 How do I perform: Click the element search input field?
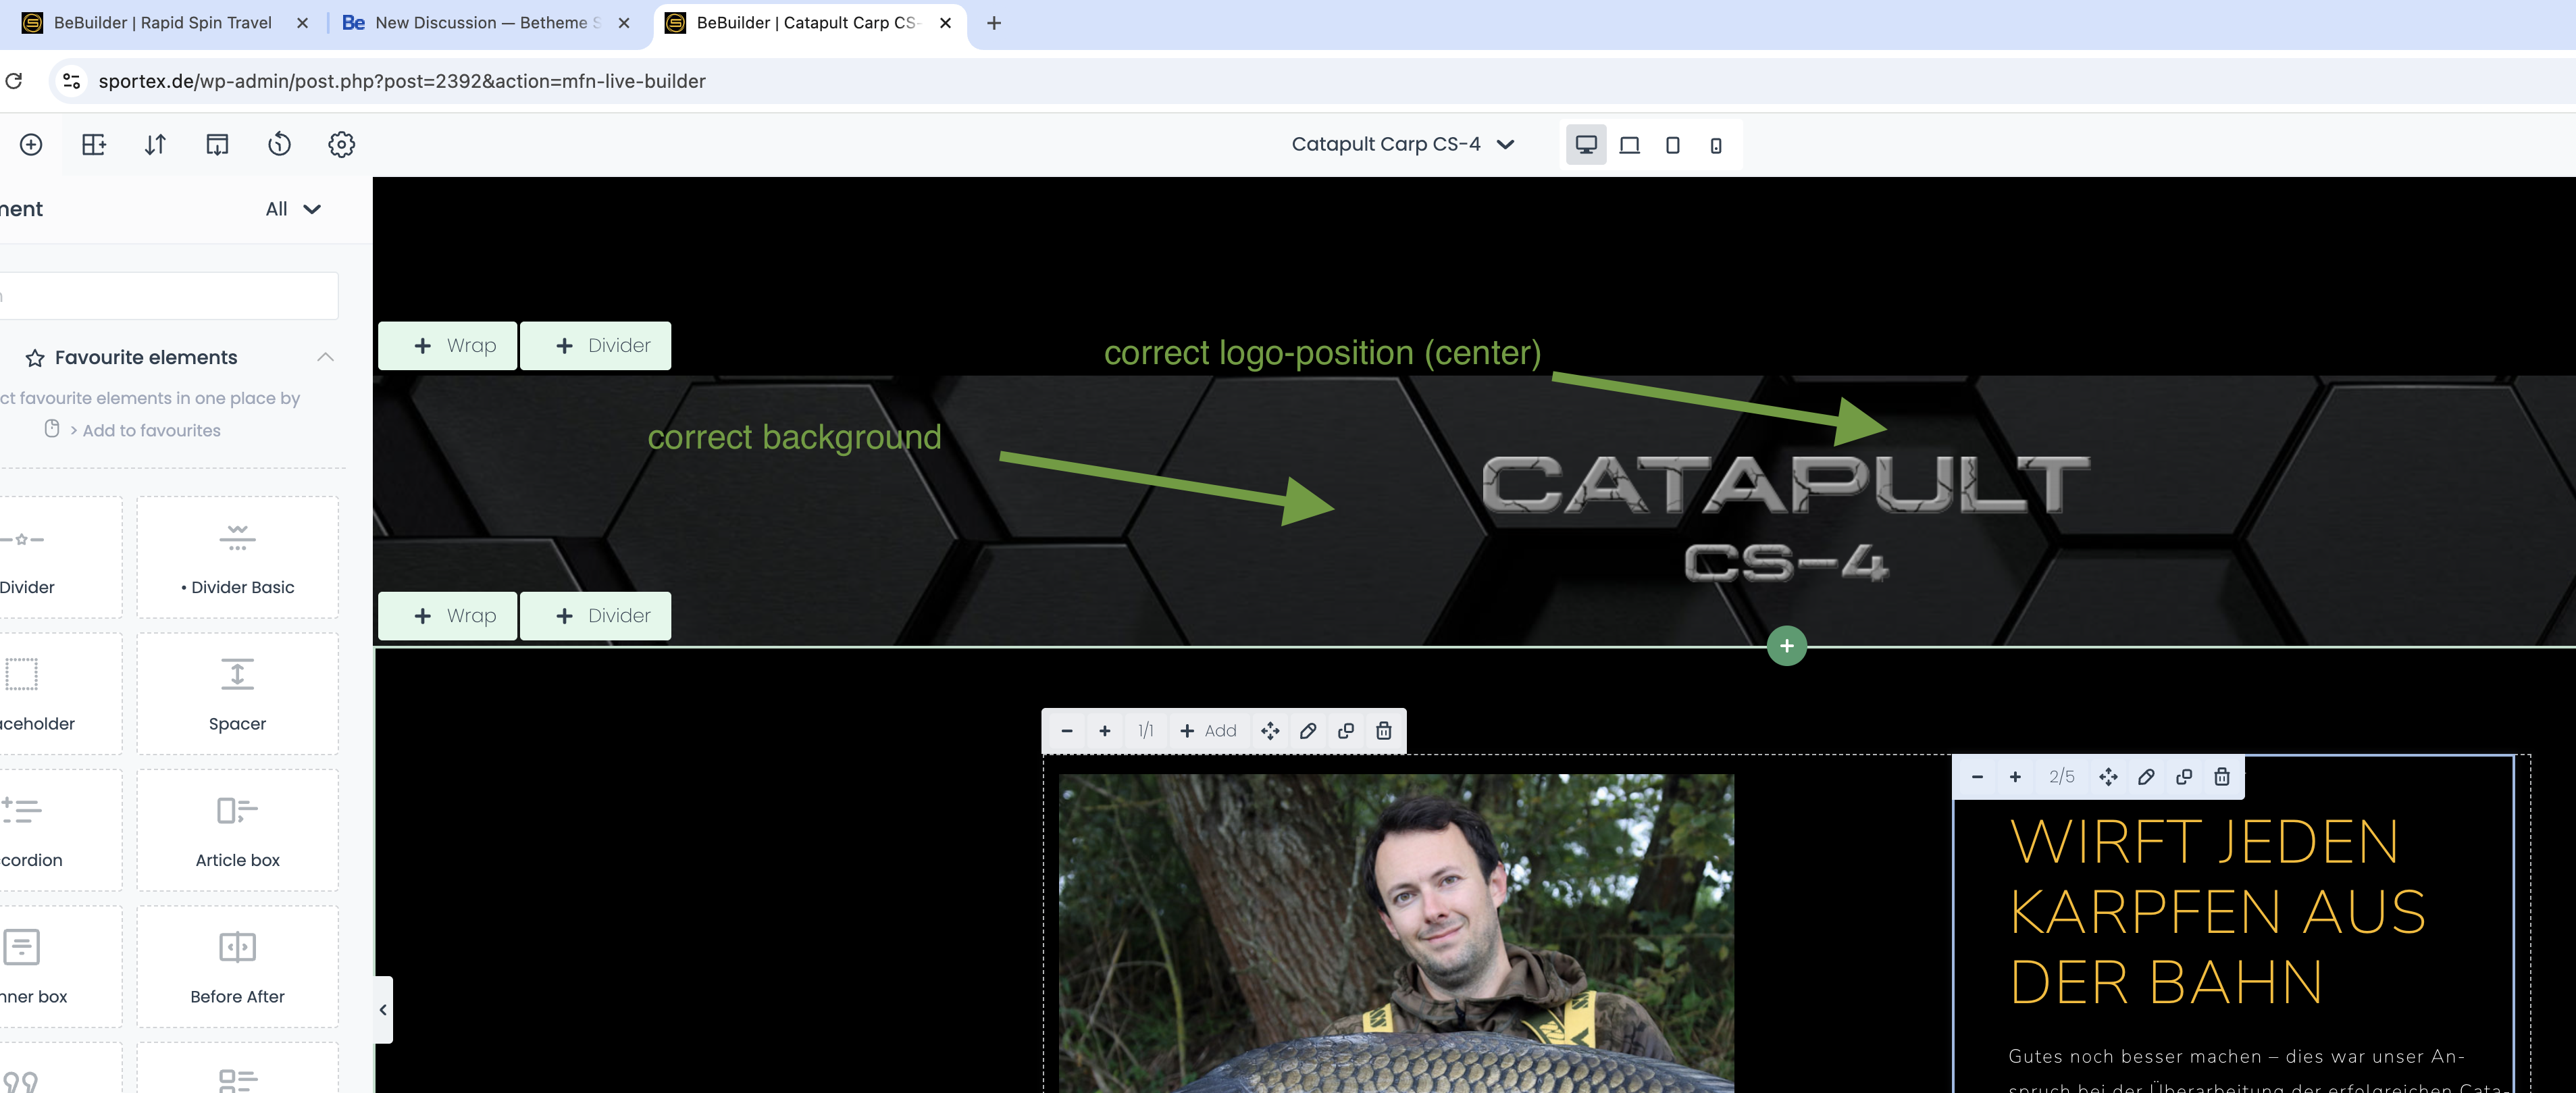pyautogui.click(x=170, y=296)
